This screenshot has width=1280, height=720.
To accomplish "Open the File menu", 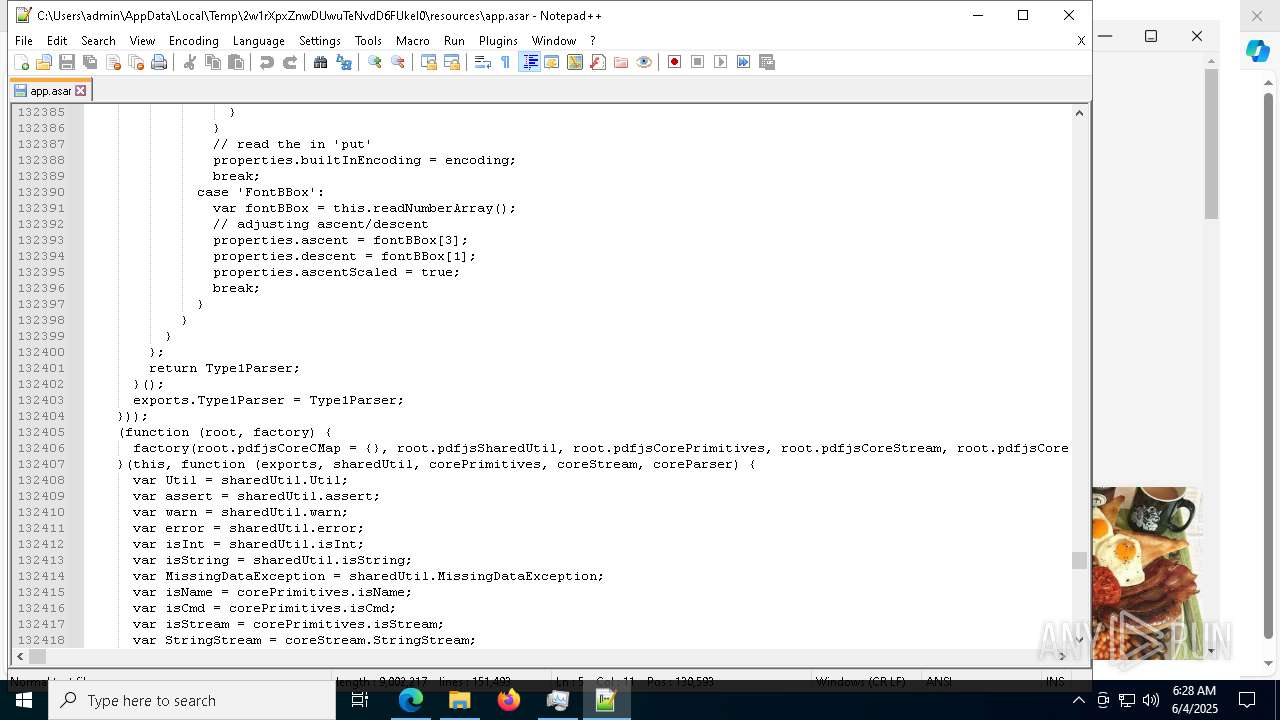I will (24, 41).
